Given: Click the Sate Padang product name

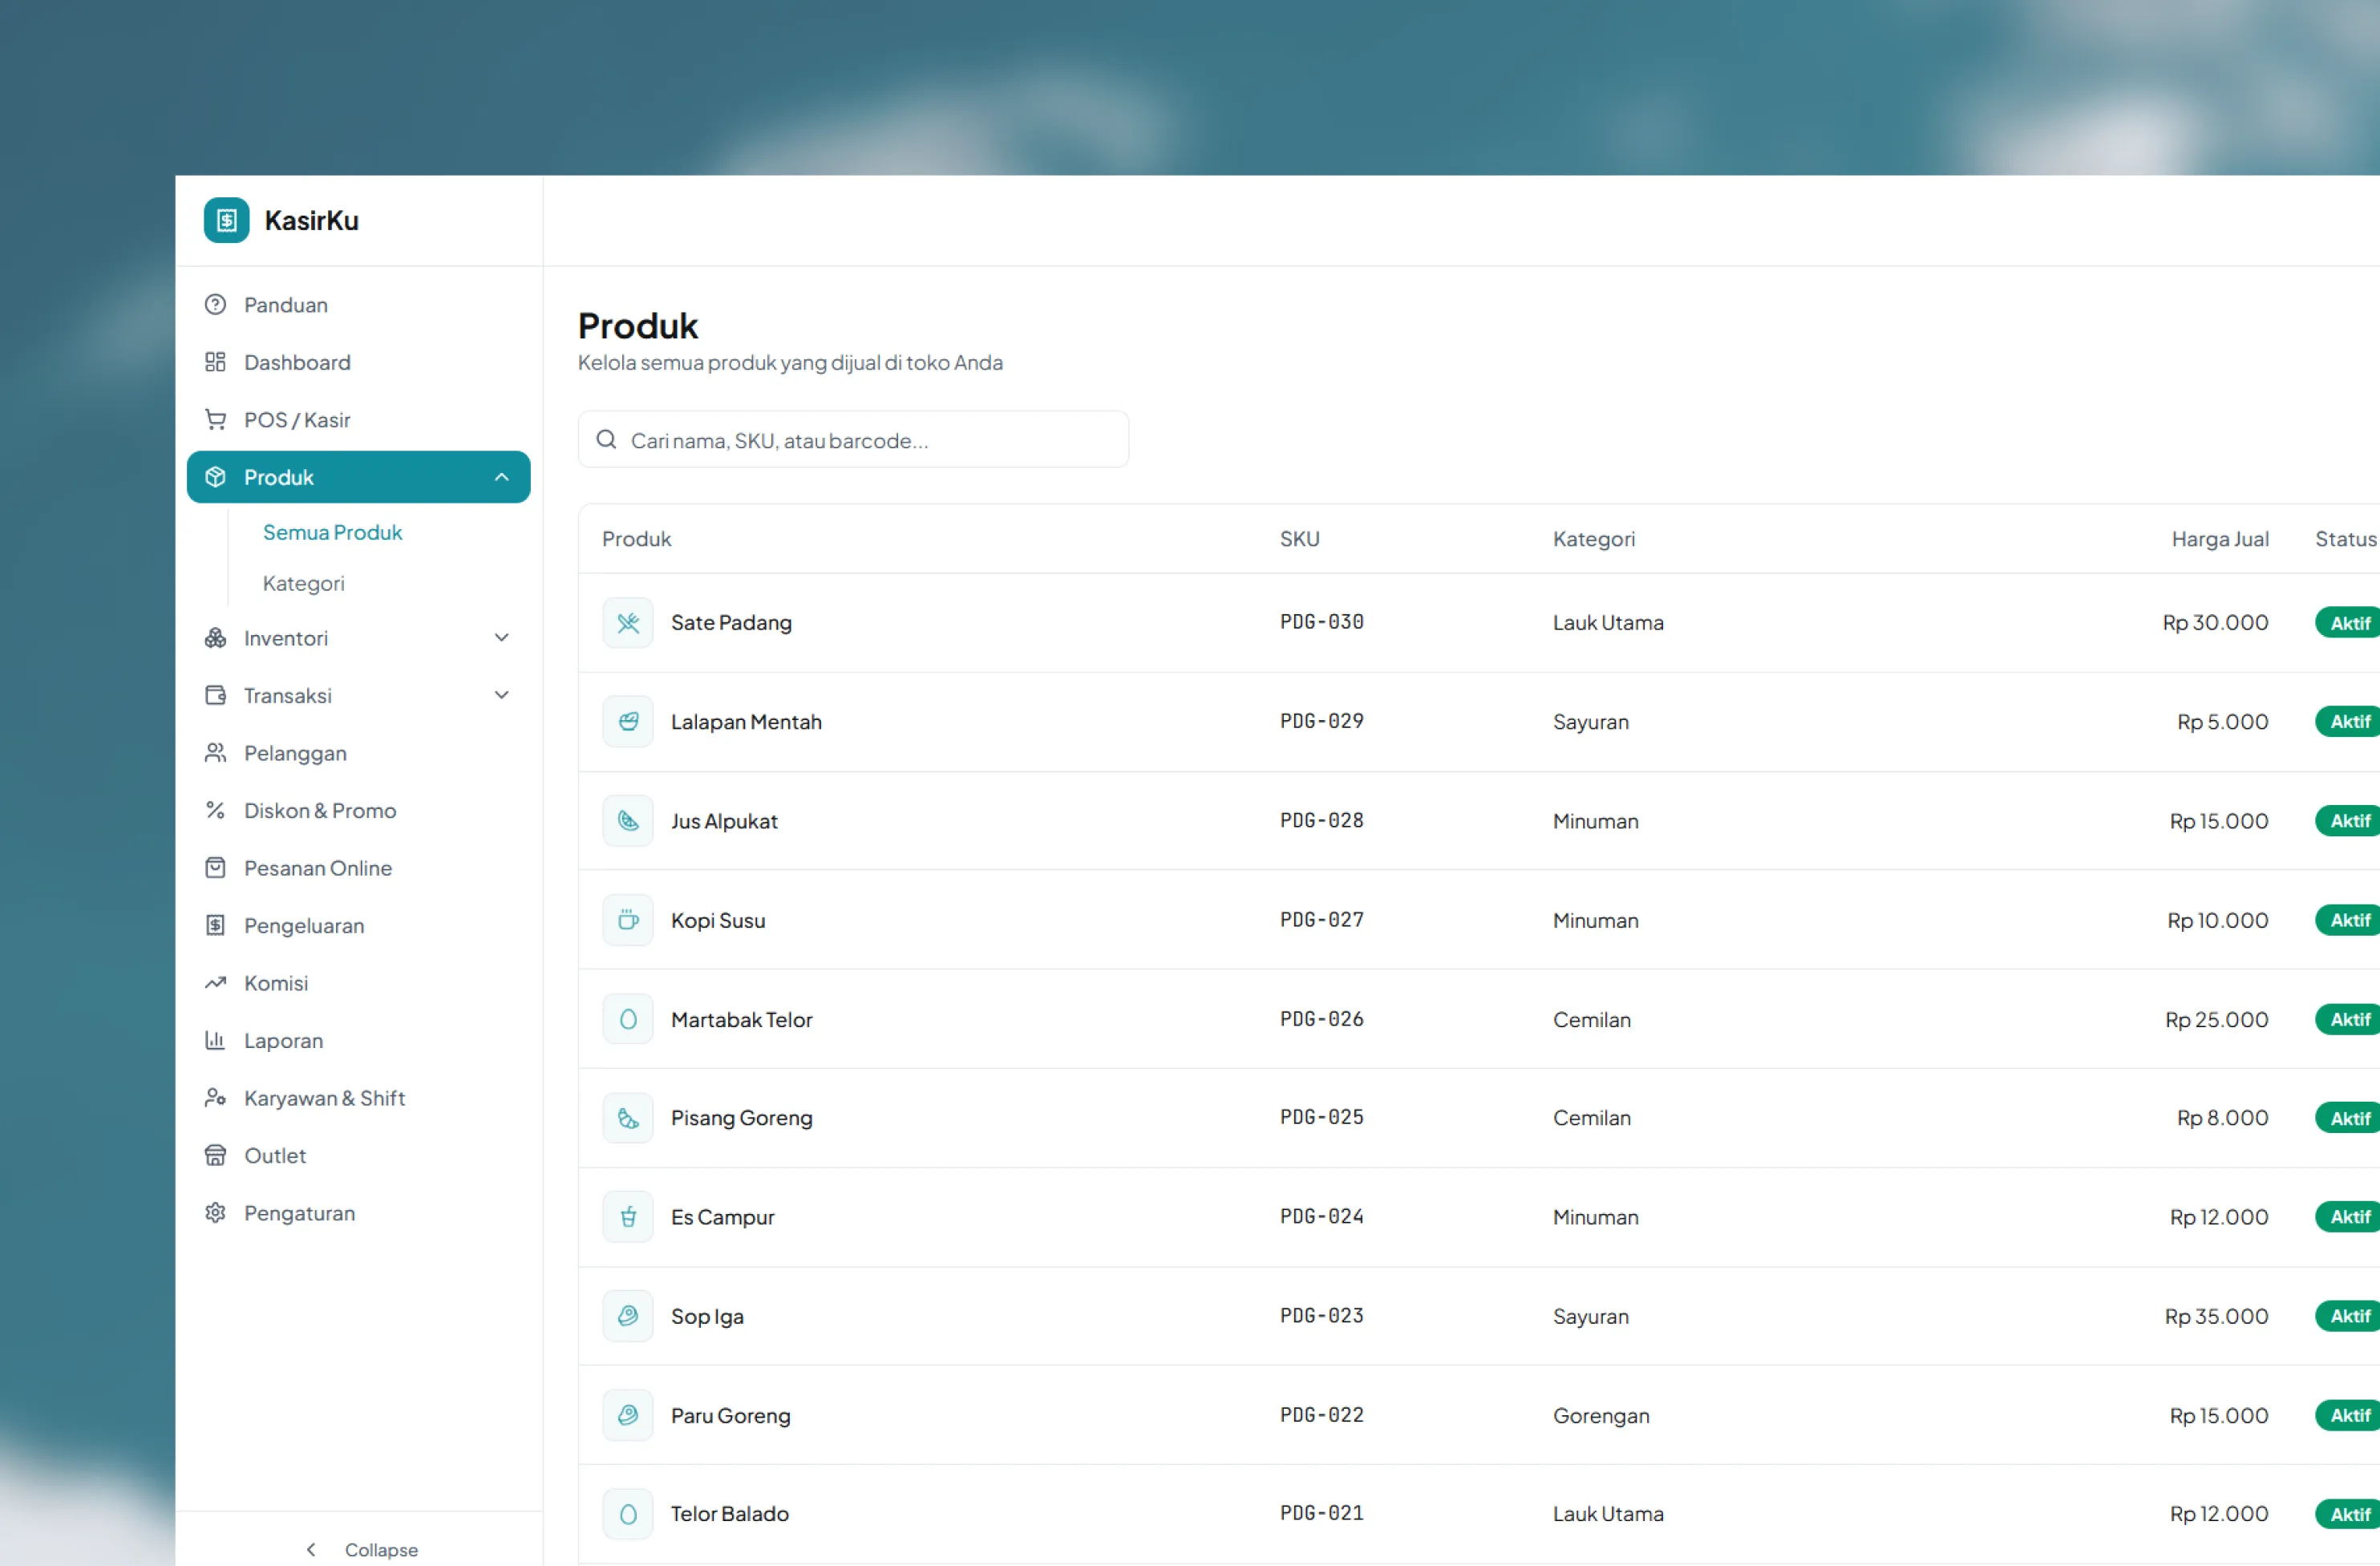Looking at the screenshot, I should [731, 623].
